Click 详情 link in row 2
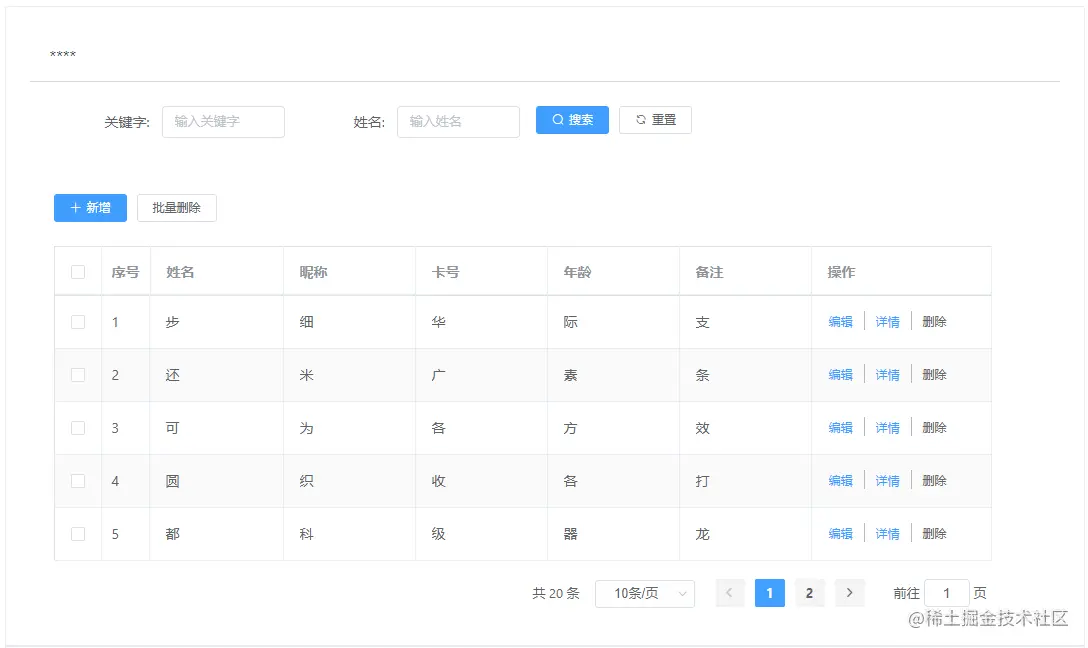1088x648 pixels. 887,375
